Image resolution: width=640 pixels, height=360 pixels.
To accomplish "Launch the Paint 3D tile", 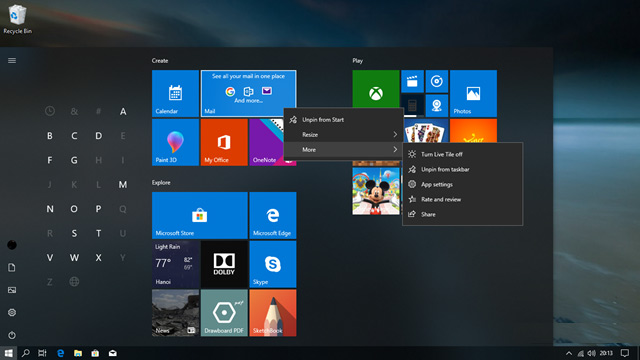I will 176,142.
